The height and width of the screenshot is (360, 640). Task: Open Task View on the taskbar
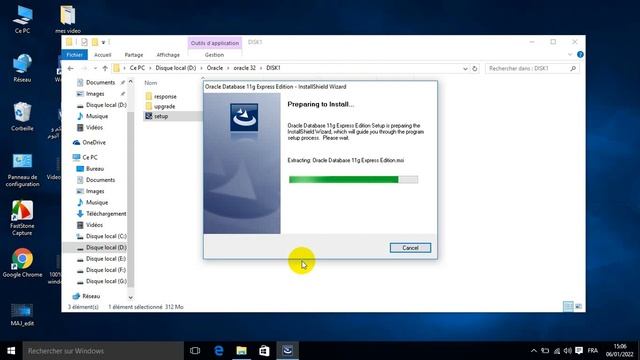(x=195, y=351)
